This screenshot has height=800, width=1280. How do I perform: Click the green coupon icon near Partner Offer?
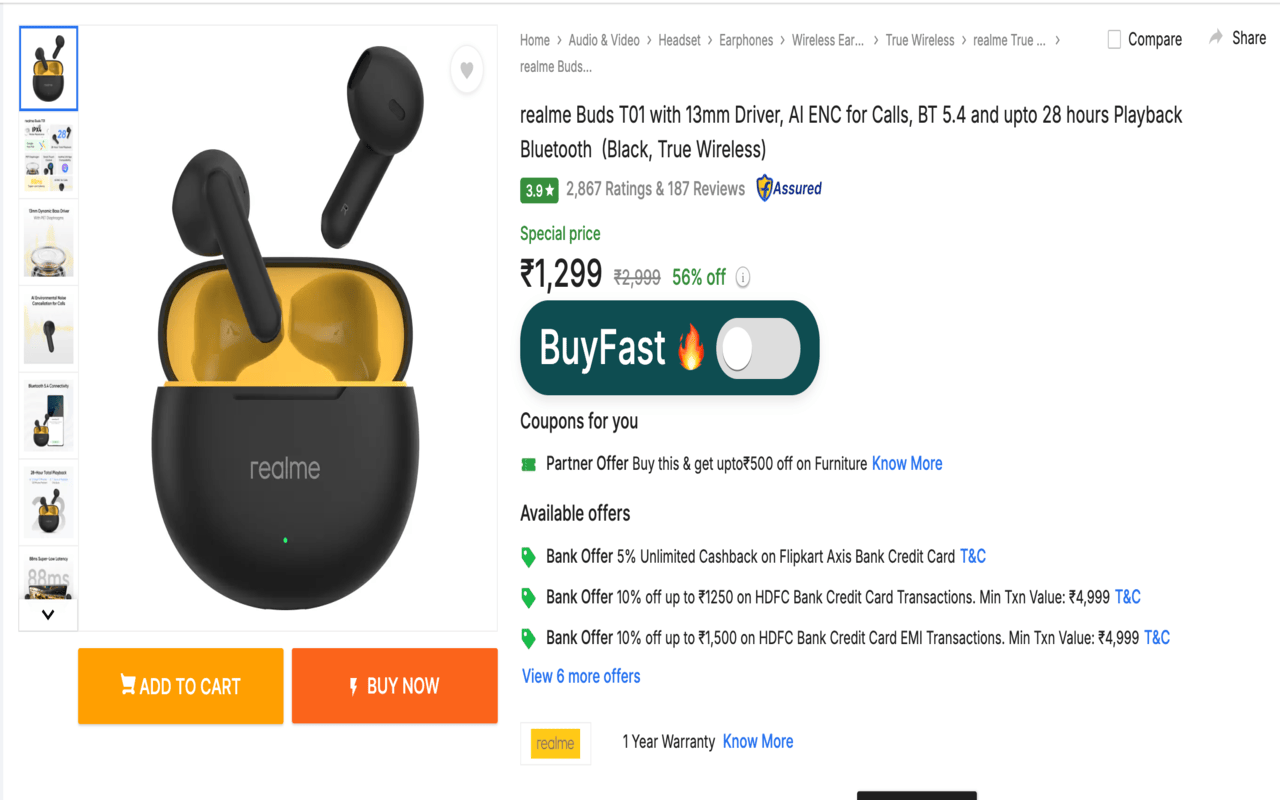click(x=528, y=463)
